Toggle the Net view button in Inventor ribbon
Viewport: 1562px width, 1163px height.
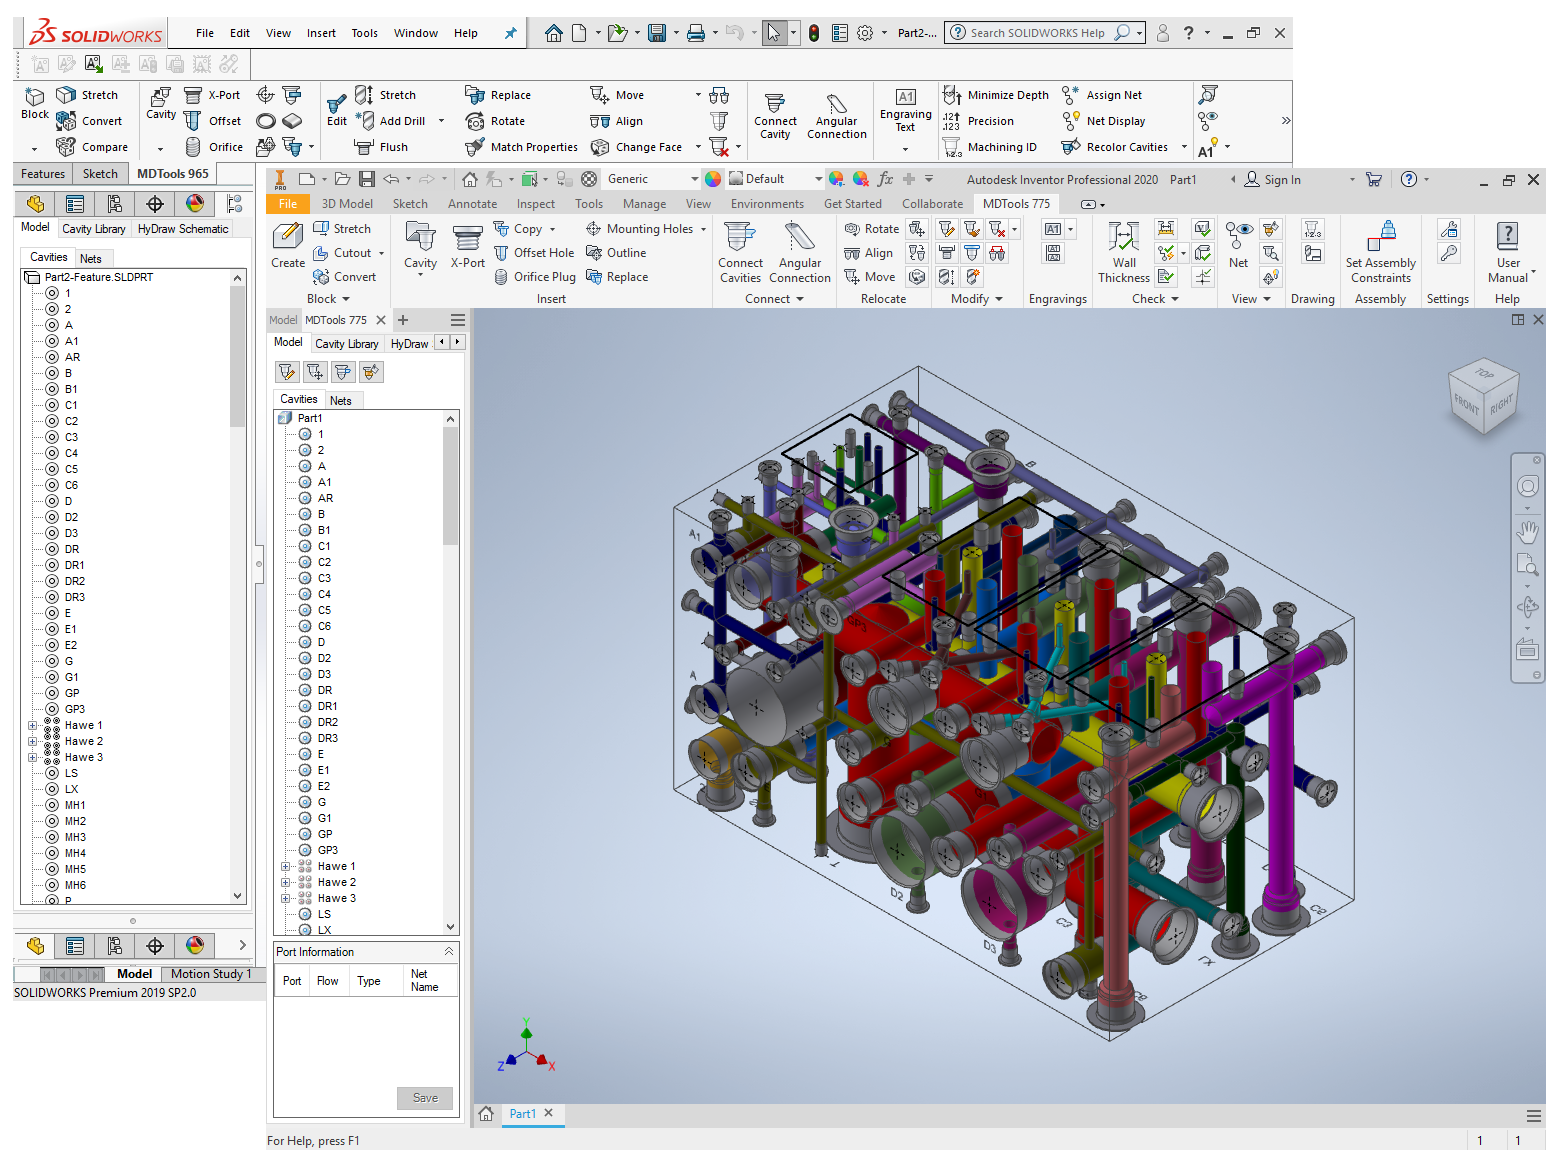tap(1238, 246)
